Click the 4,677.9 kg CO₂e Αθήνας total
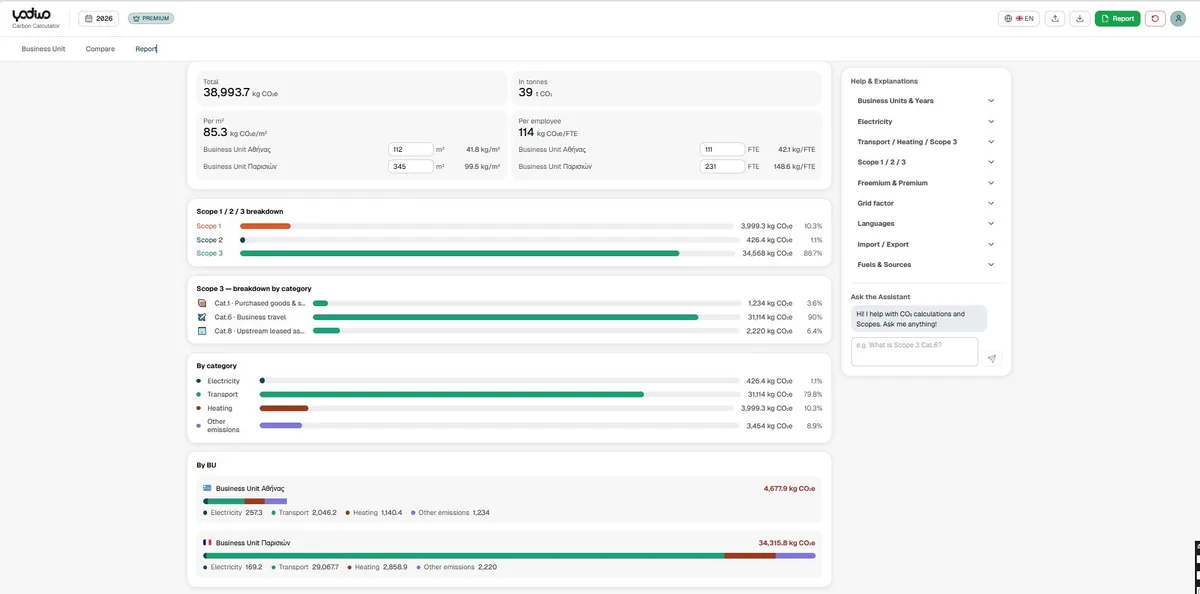The height and width of the screenshot is (594, 1200). [x=789, y=489]
